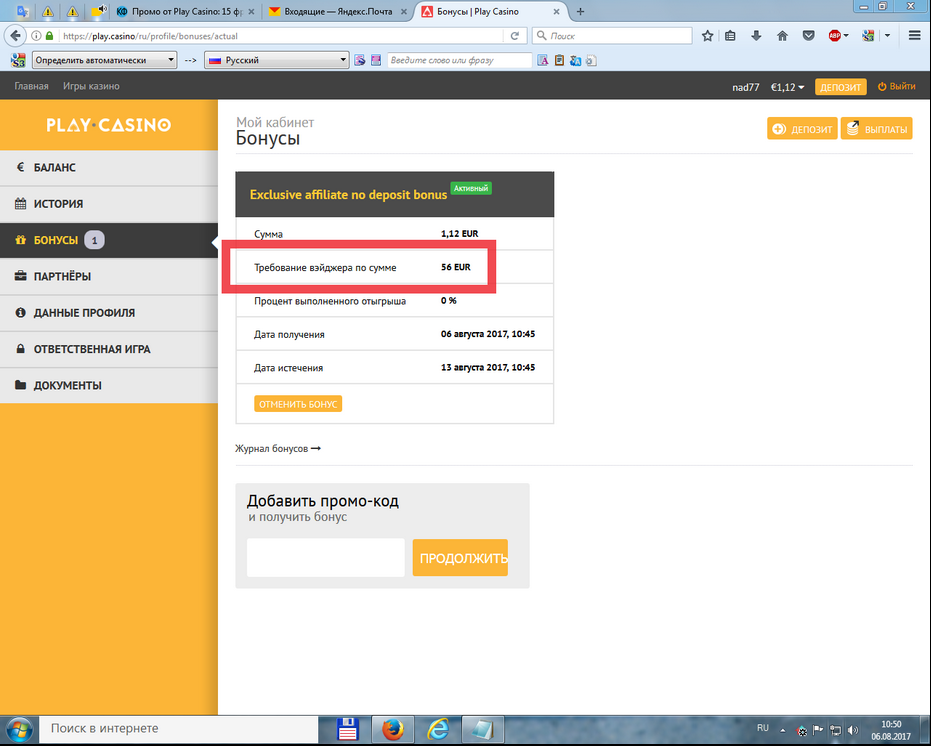Click the ПРОДОЛЖИТЬ button

[x=460, y=558]
